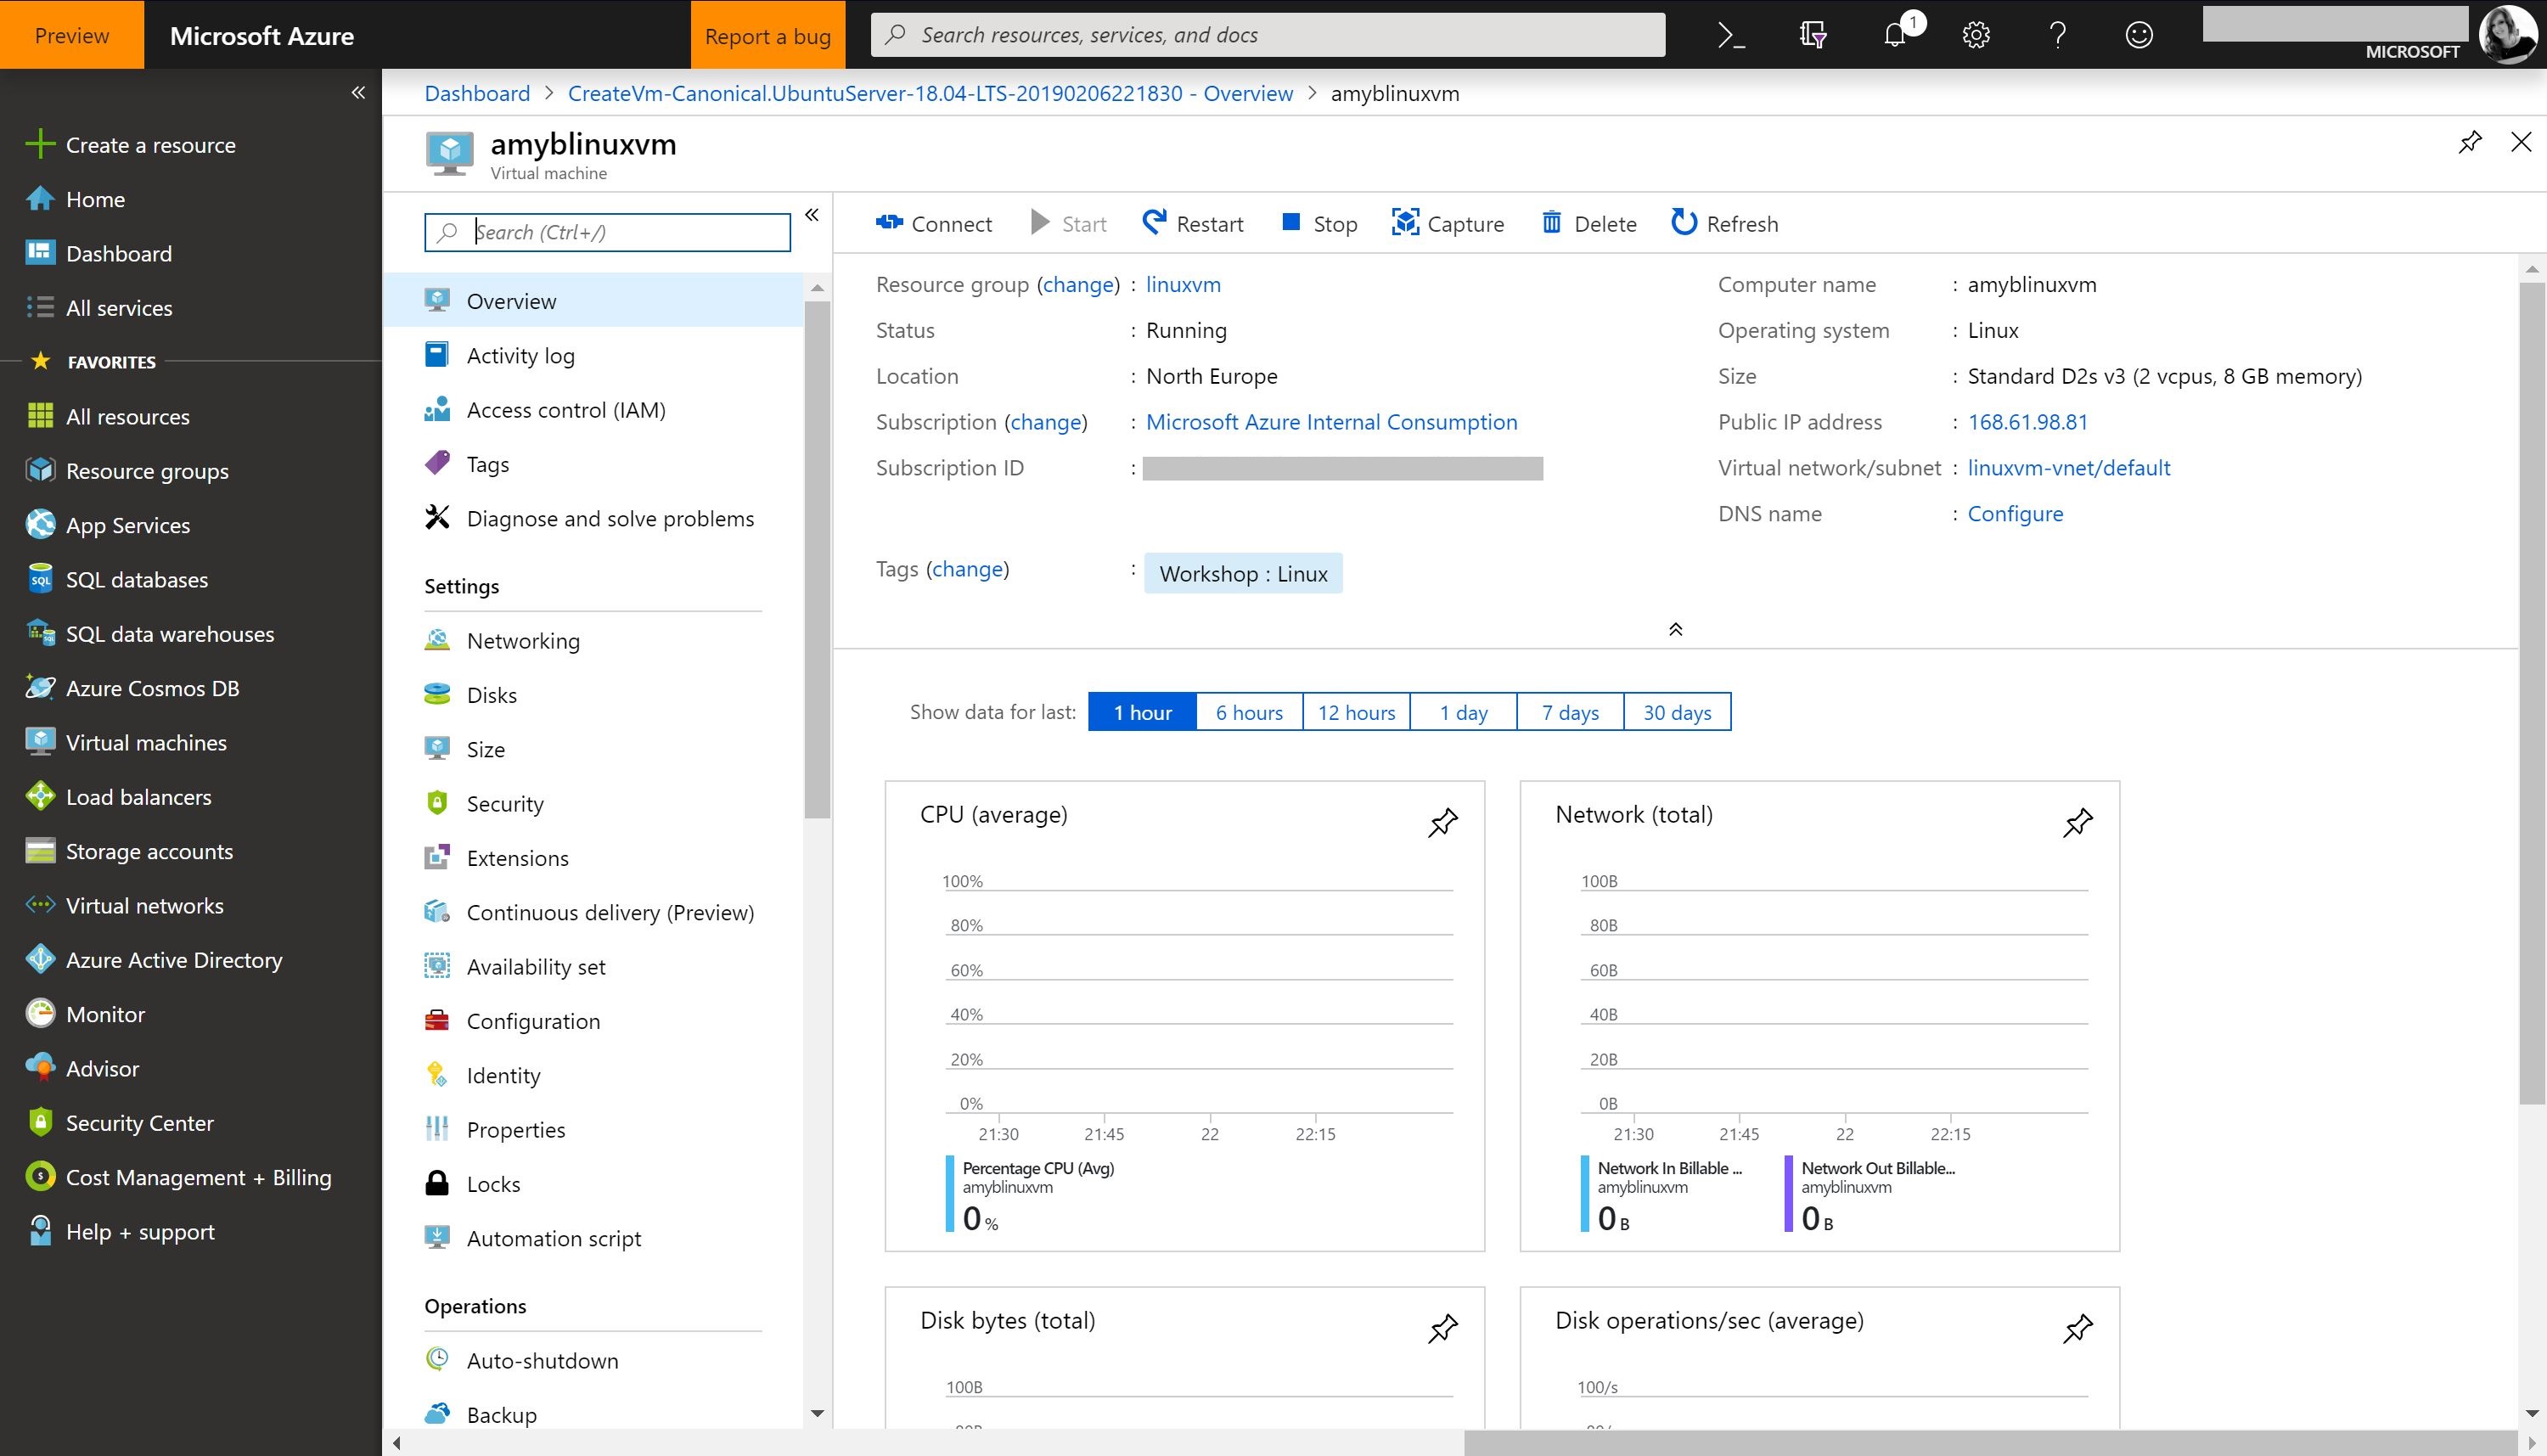Select the 30 days data time range
Screen dimensions: 2547x1456
click(x=1676, y=712)
